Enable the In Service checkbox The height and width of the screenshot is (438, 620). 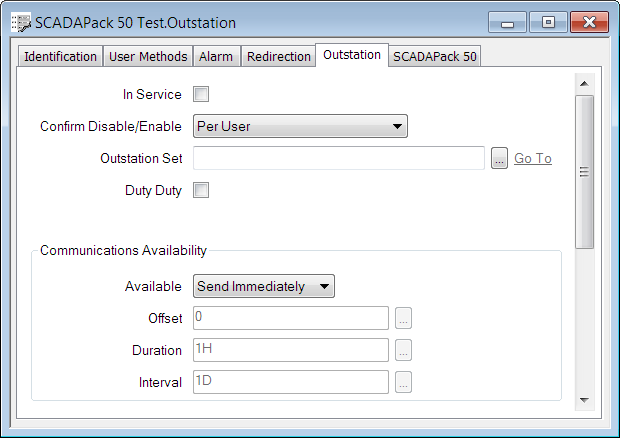[201, 95]
